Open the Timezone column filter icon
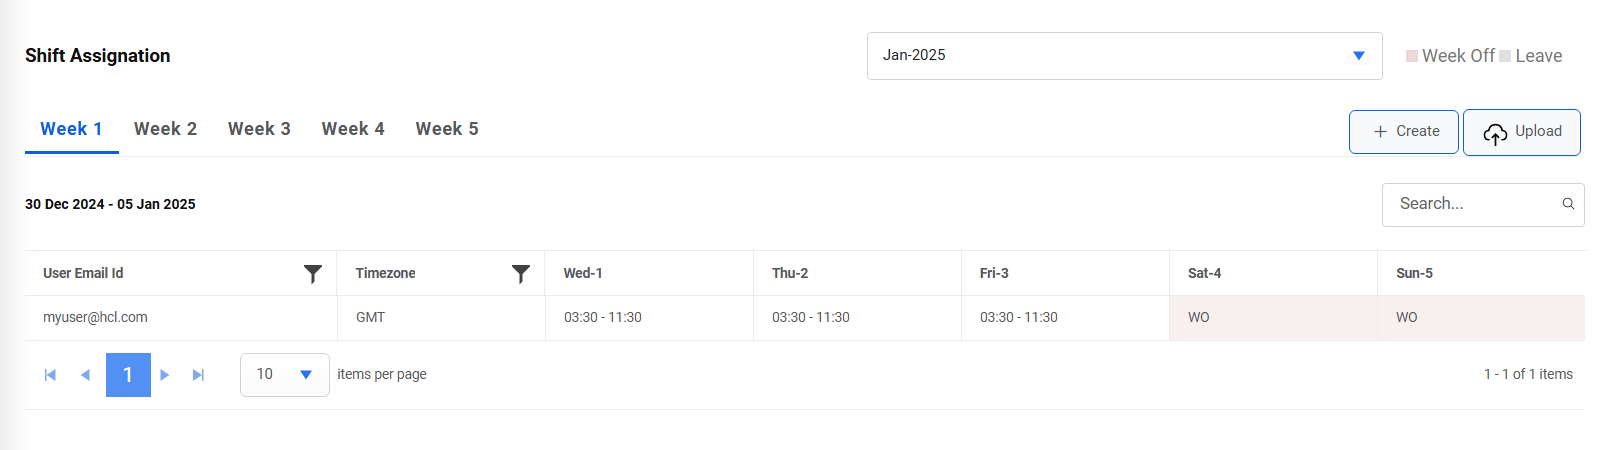This screenshot has height=450, width=1614. pyautogui.click(x=521, y=273)
